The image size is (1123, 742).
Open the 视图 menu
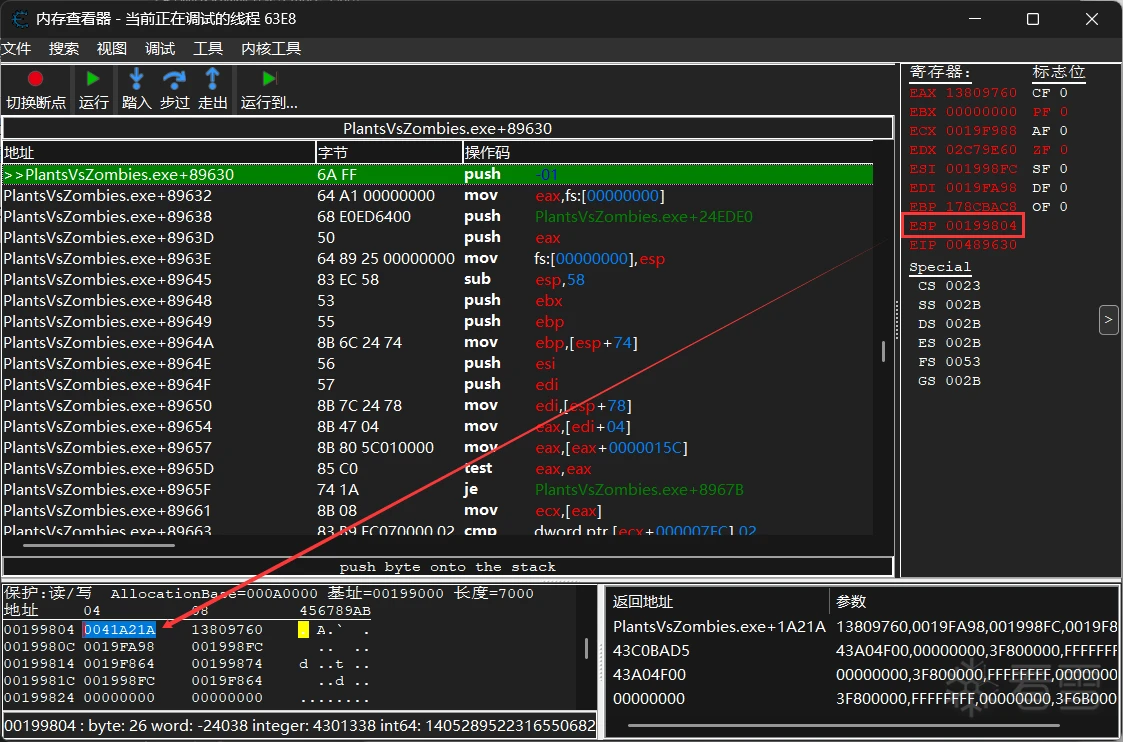point(112,49)
